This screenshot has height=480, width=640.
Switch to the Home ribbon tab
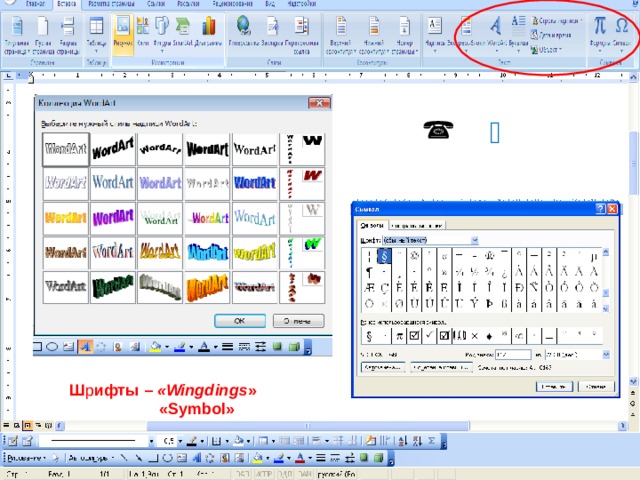(x=35, y=4)
